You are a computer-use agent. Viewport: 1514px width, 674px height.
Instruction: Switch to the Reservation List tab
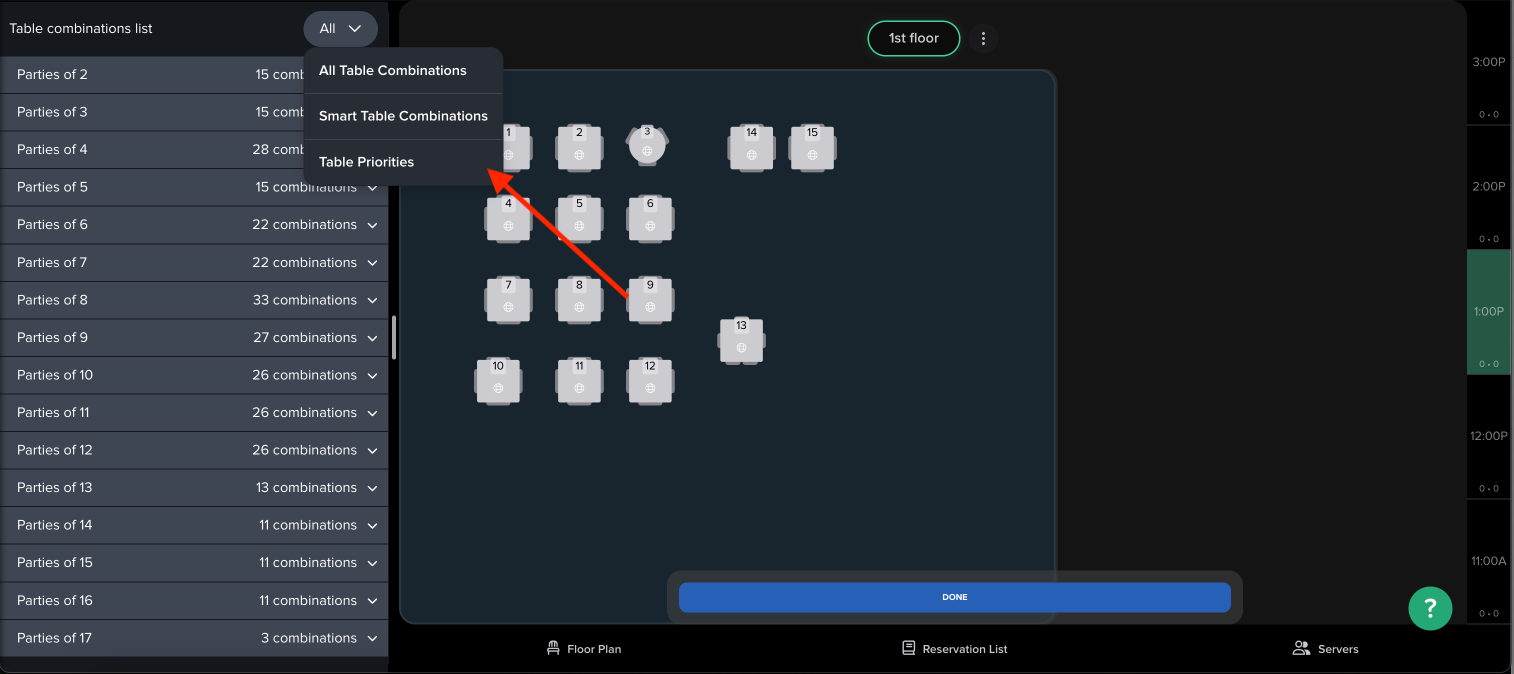[954, 649]
